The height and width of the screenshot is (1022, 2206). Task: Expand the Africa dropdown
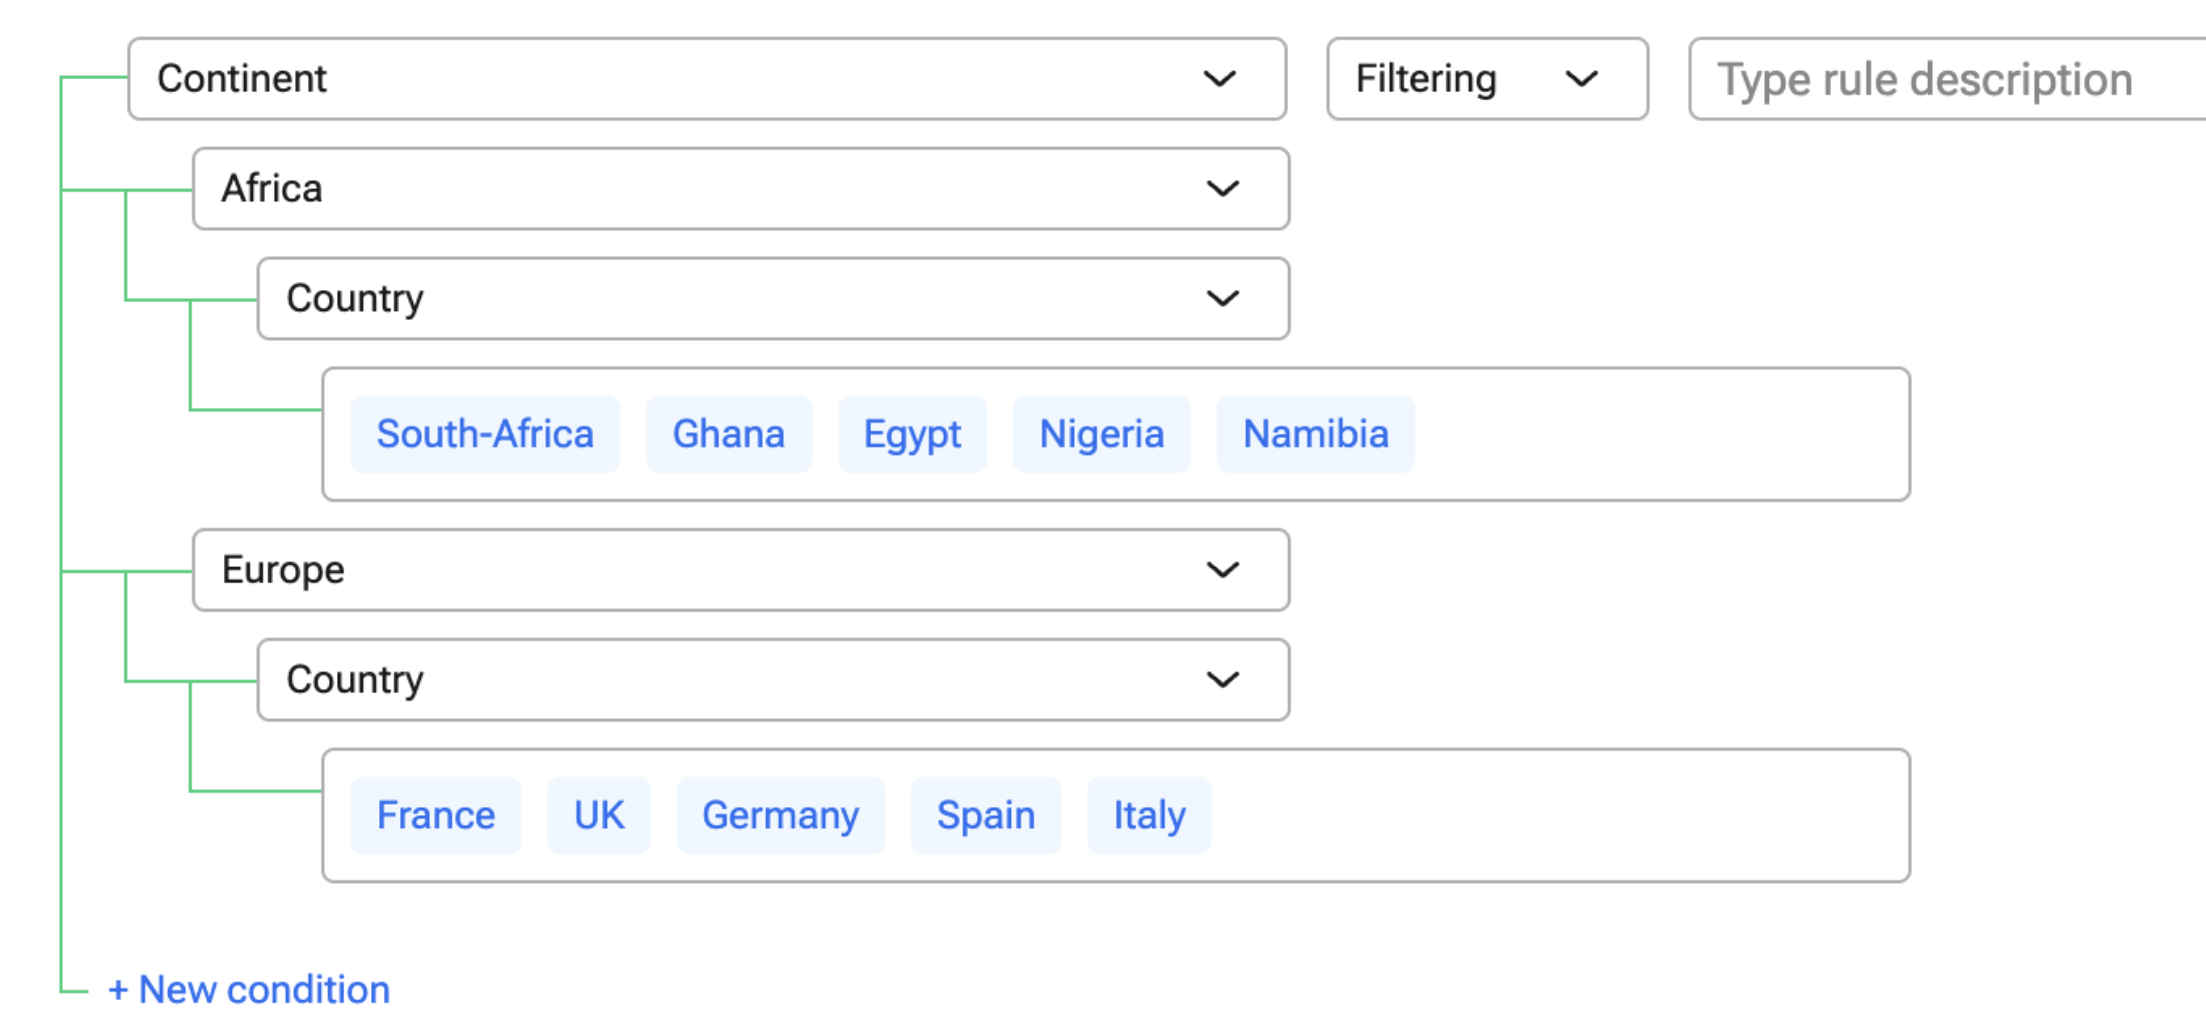tap(740, 189)
